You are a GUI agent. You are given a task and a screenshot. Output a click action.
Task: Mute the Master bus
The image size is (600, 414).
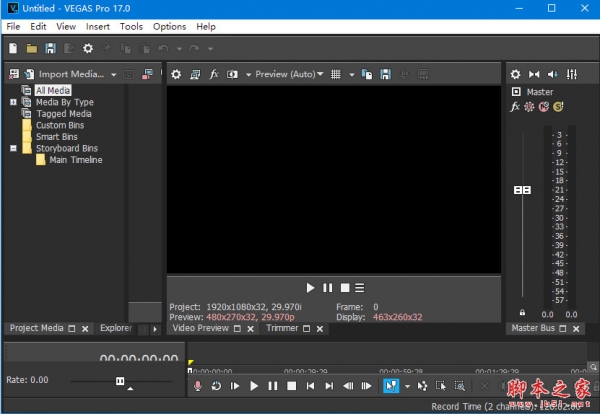point(544,107)
